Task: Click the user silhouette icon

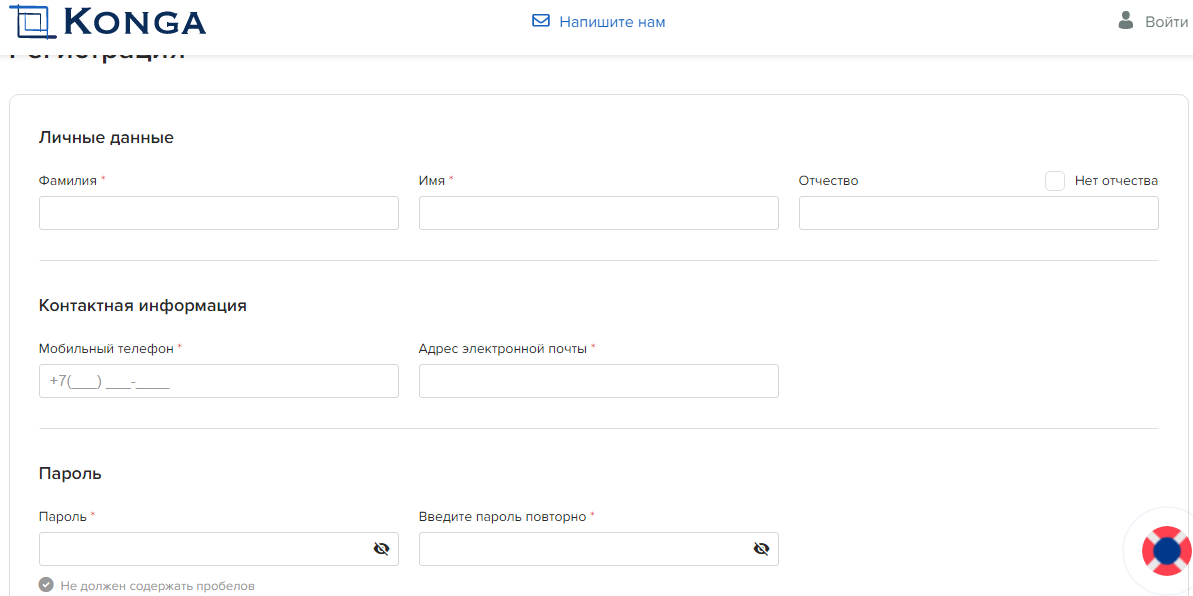Action: 1126,21
